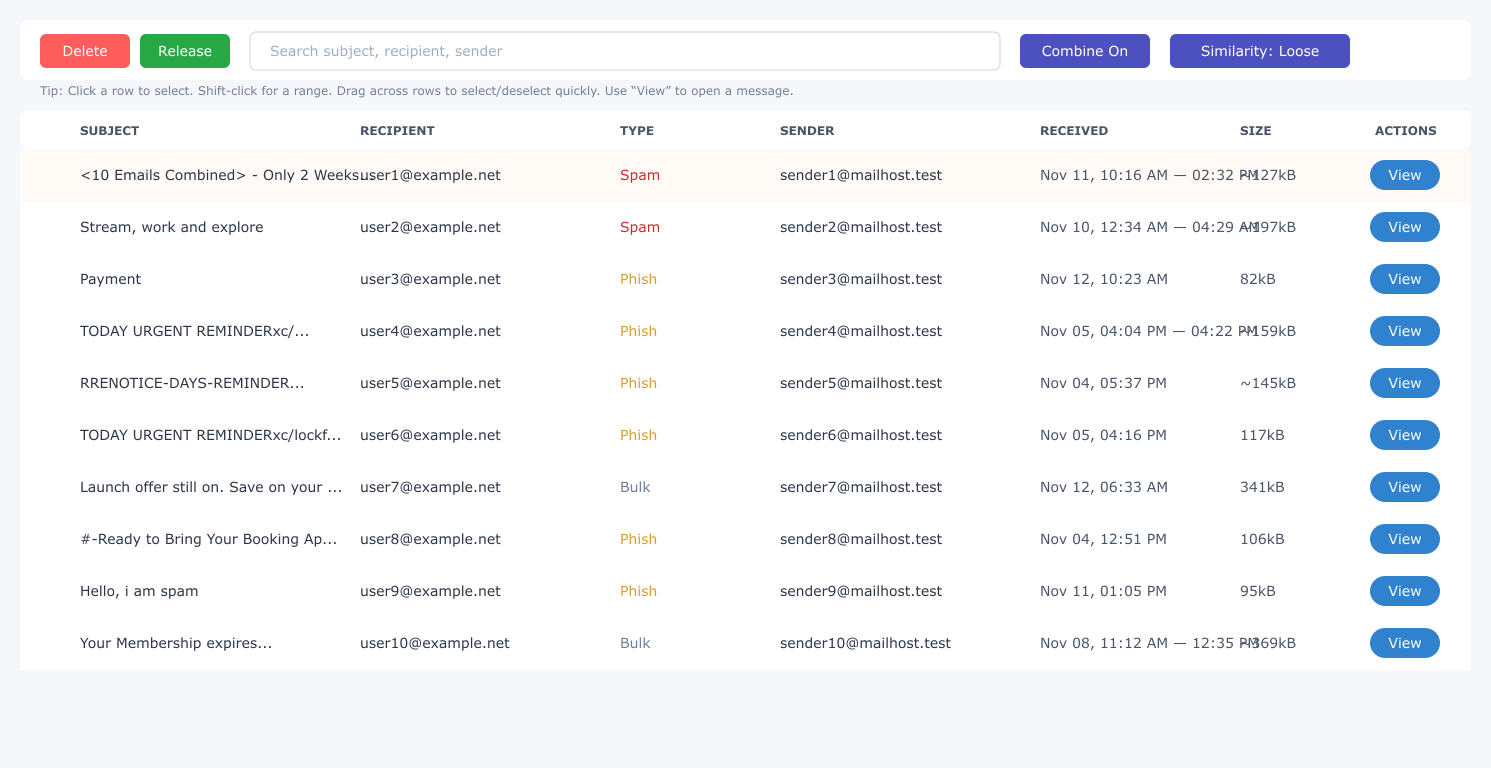Click the Type column header
This screenshot has width=1491, height=768.
point(636,130)
